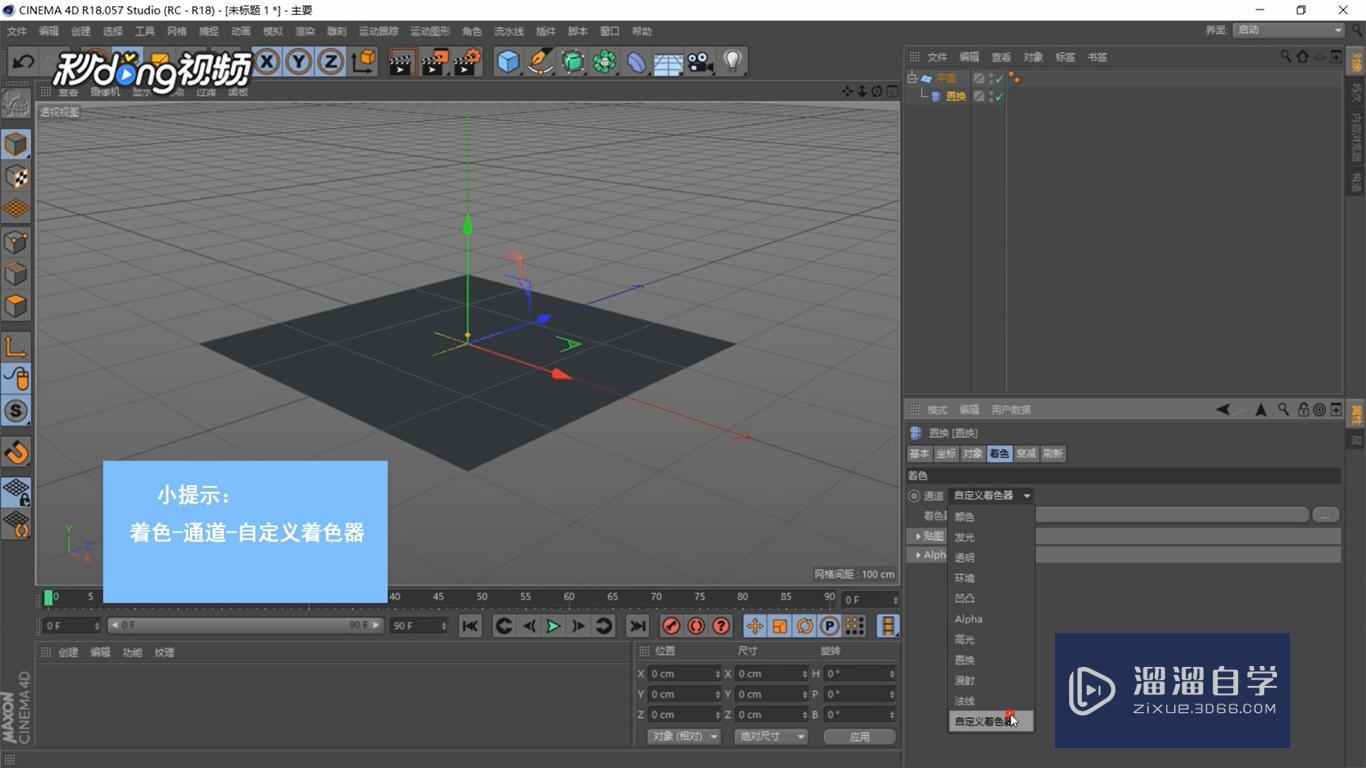
Task: Open the green array modeling objects icon
Action: (x=604, y=62)
